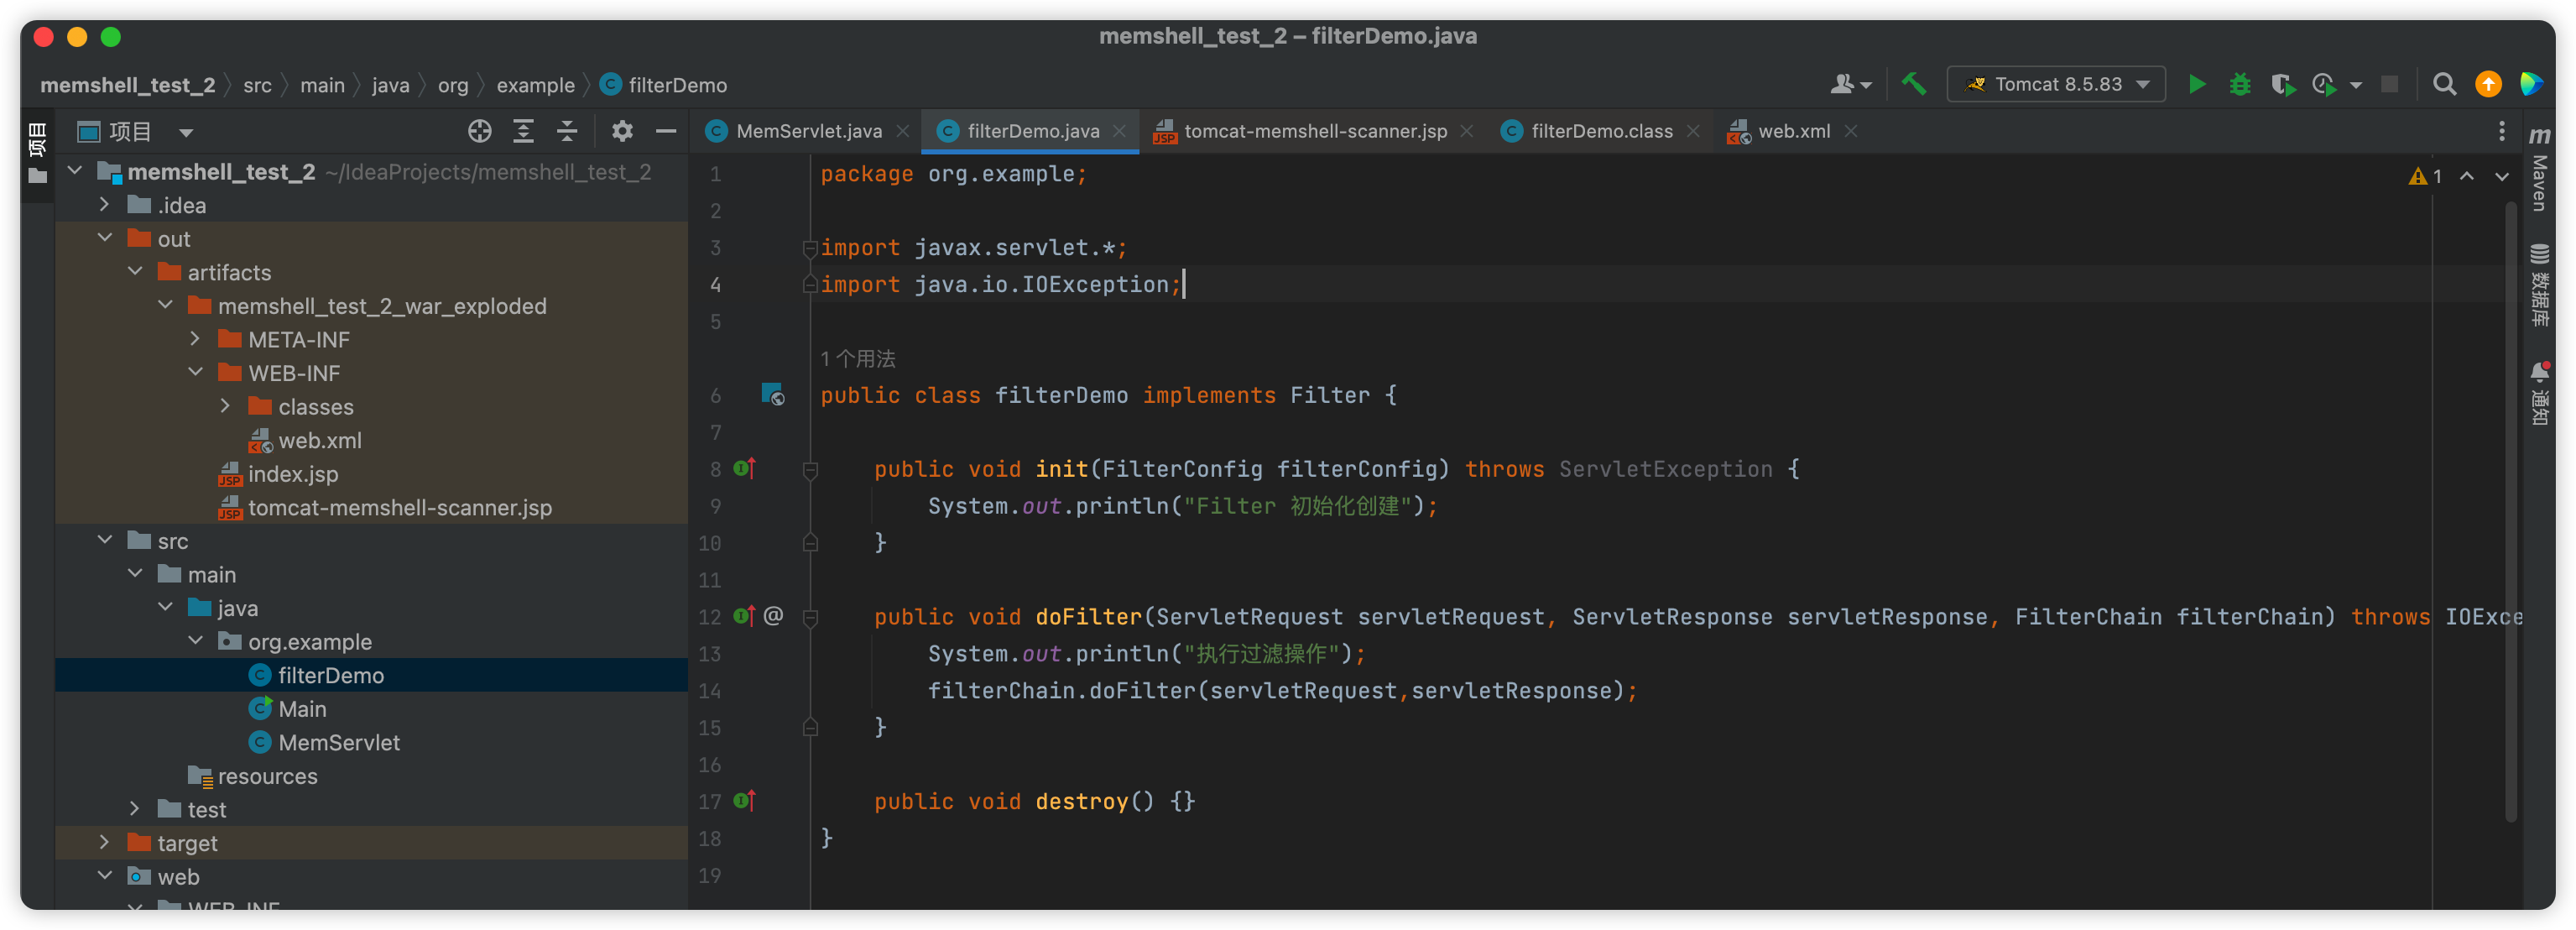Click the implements gutter icon at line 8
This screenshot has height=930, width=2576.
(x=745, y=468)
